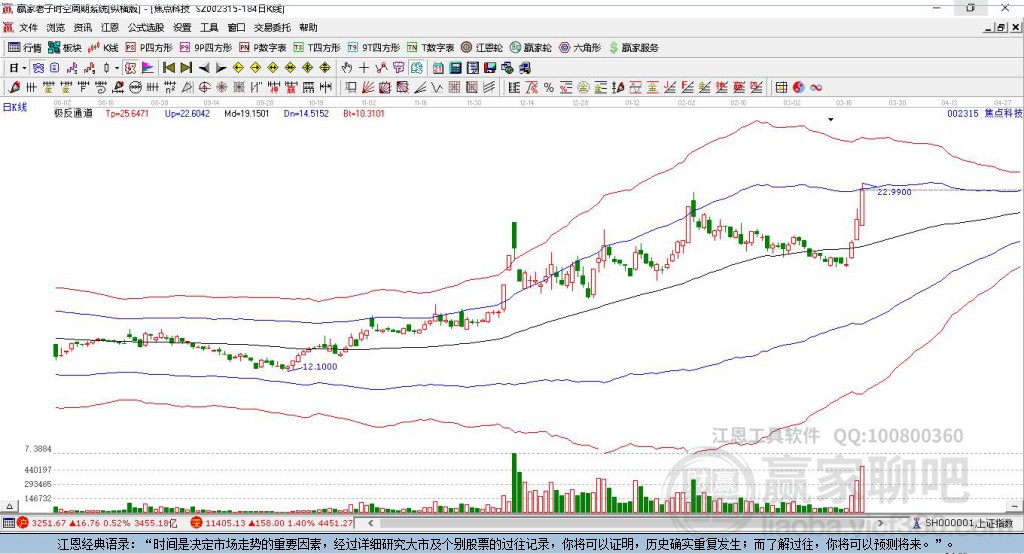Open the 9T四方形 tool
Viewport: 1024px width, 554px height.
pyautogui.click(x=374, y=48)
